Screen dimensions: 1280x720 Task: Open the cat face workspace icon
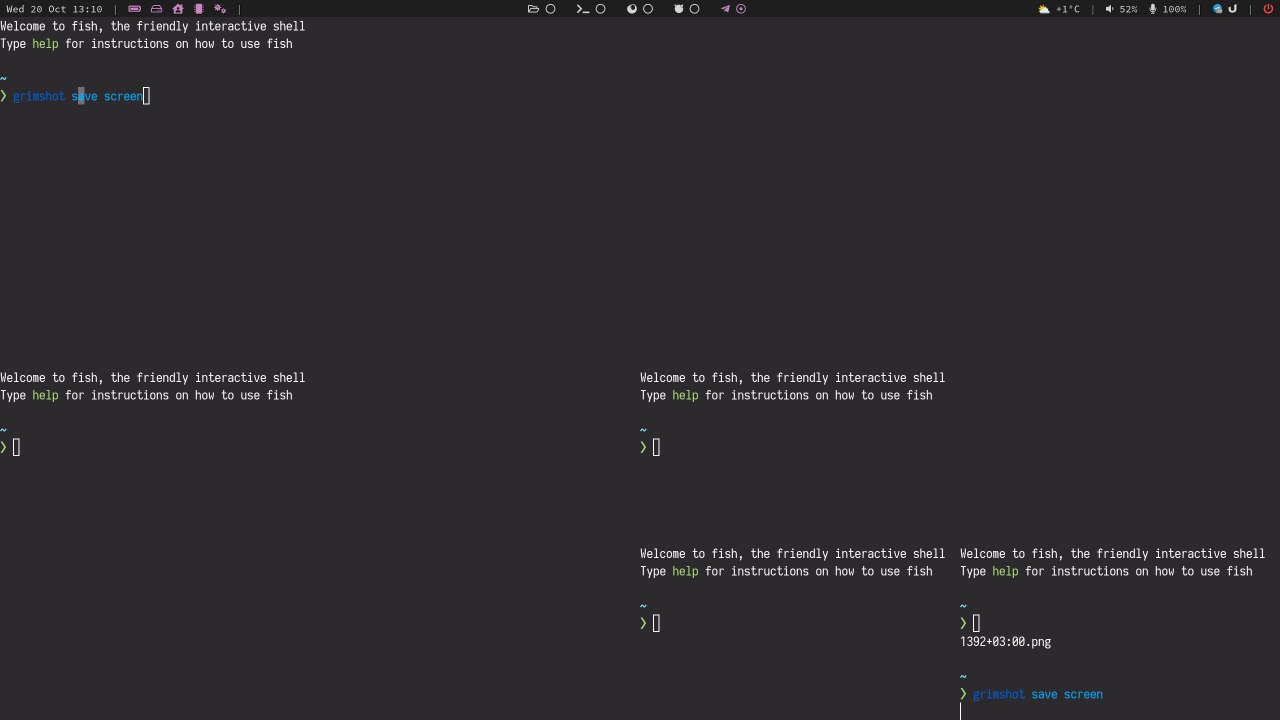tap(679, 9)
